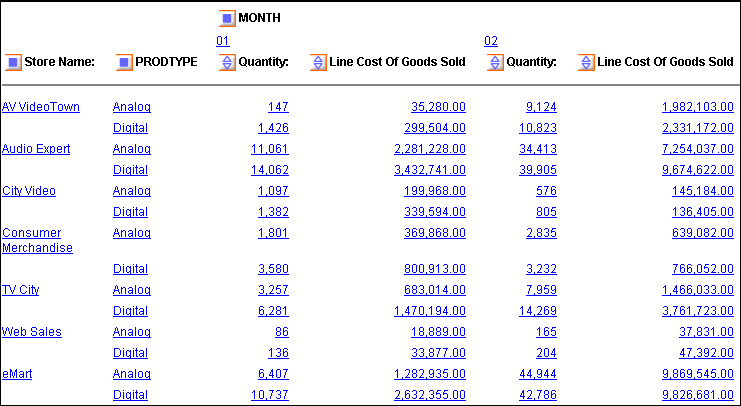Viewport: 741px width, 406px height.
Task: Click cost value 2,281,228.00
Action: pos(430,149)
